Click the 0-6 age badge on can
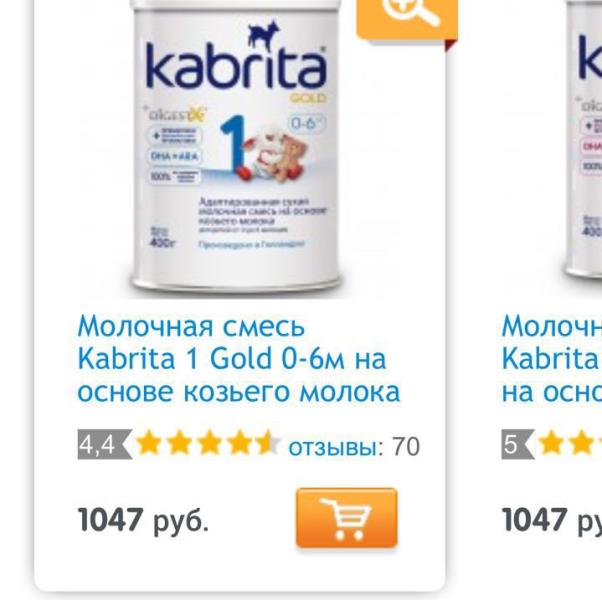 [306, 124]
